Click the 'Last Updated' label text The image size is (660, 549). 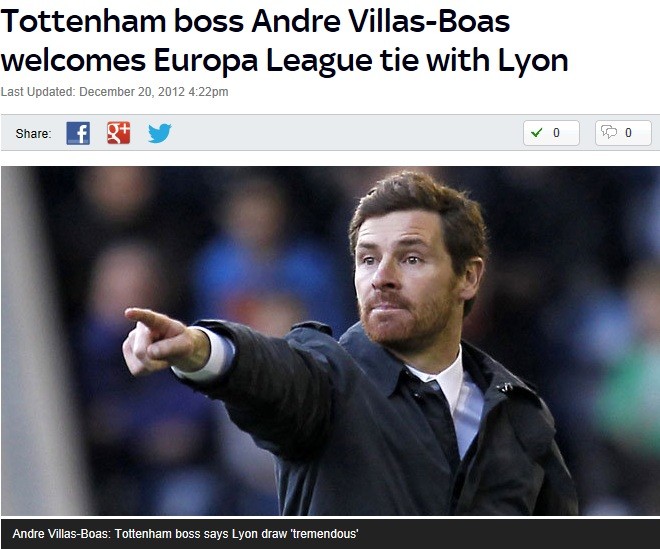38,92
